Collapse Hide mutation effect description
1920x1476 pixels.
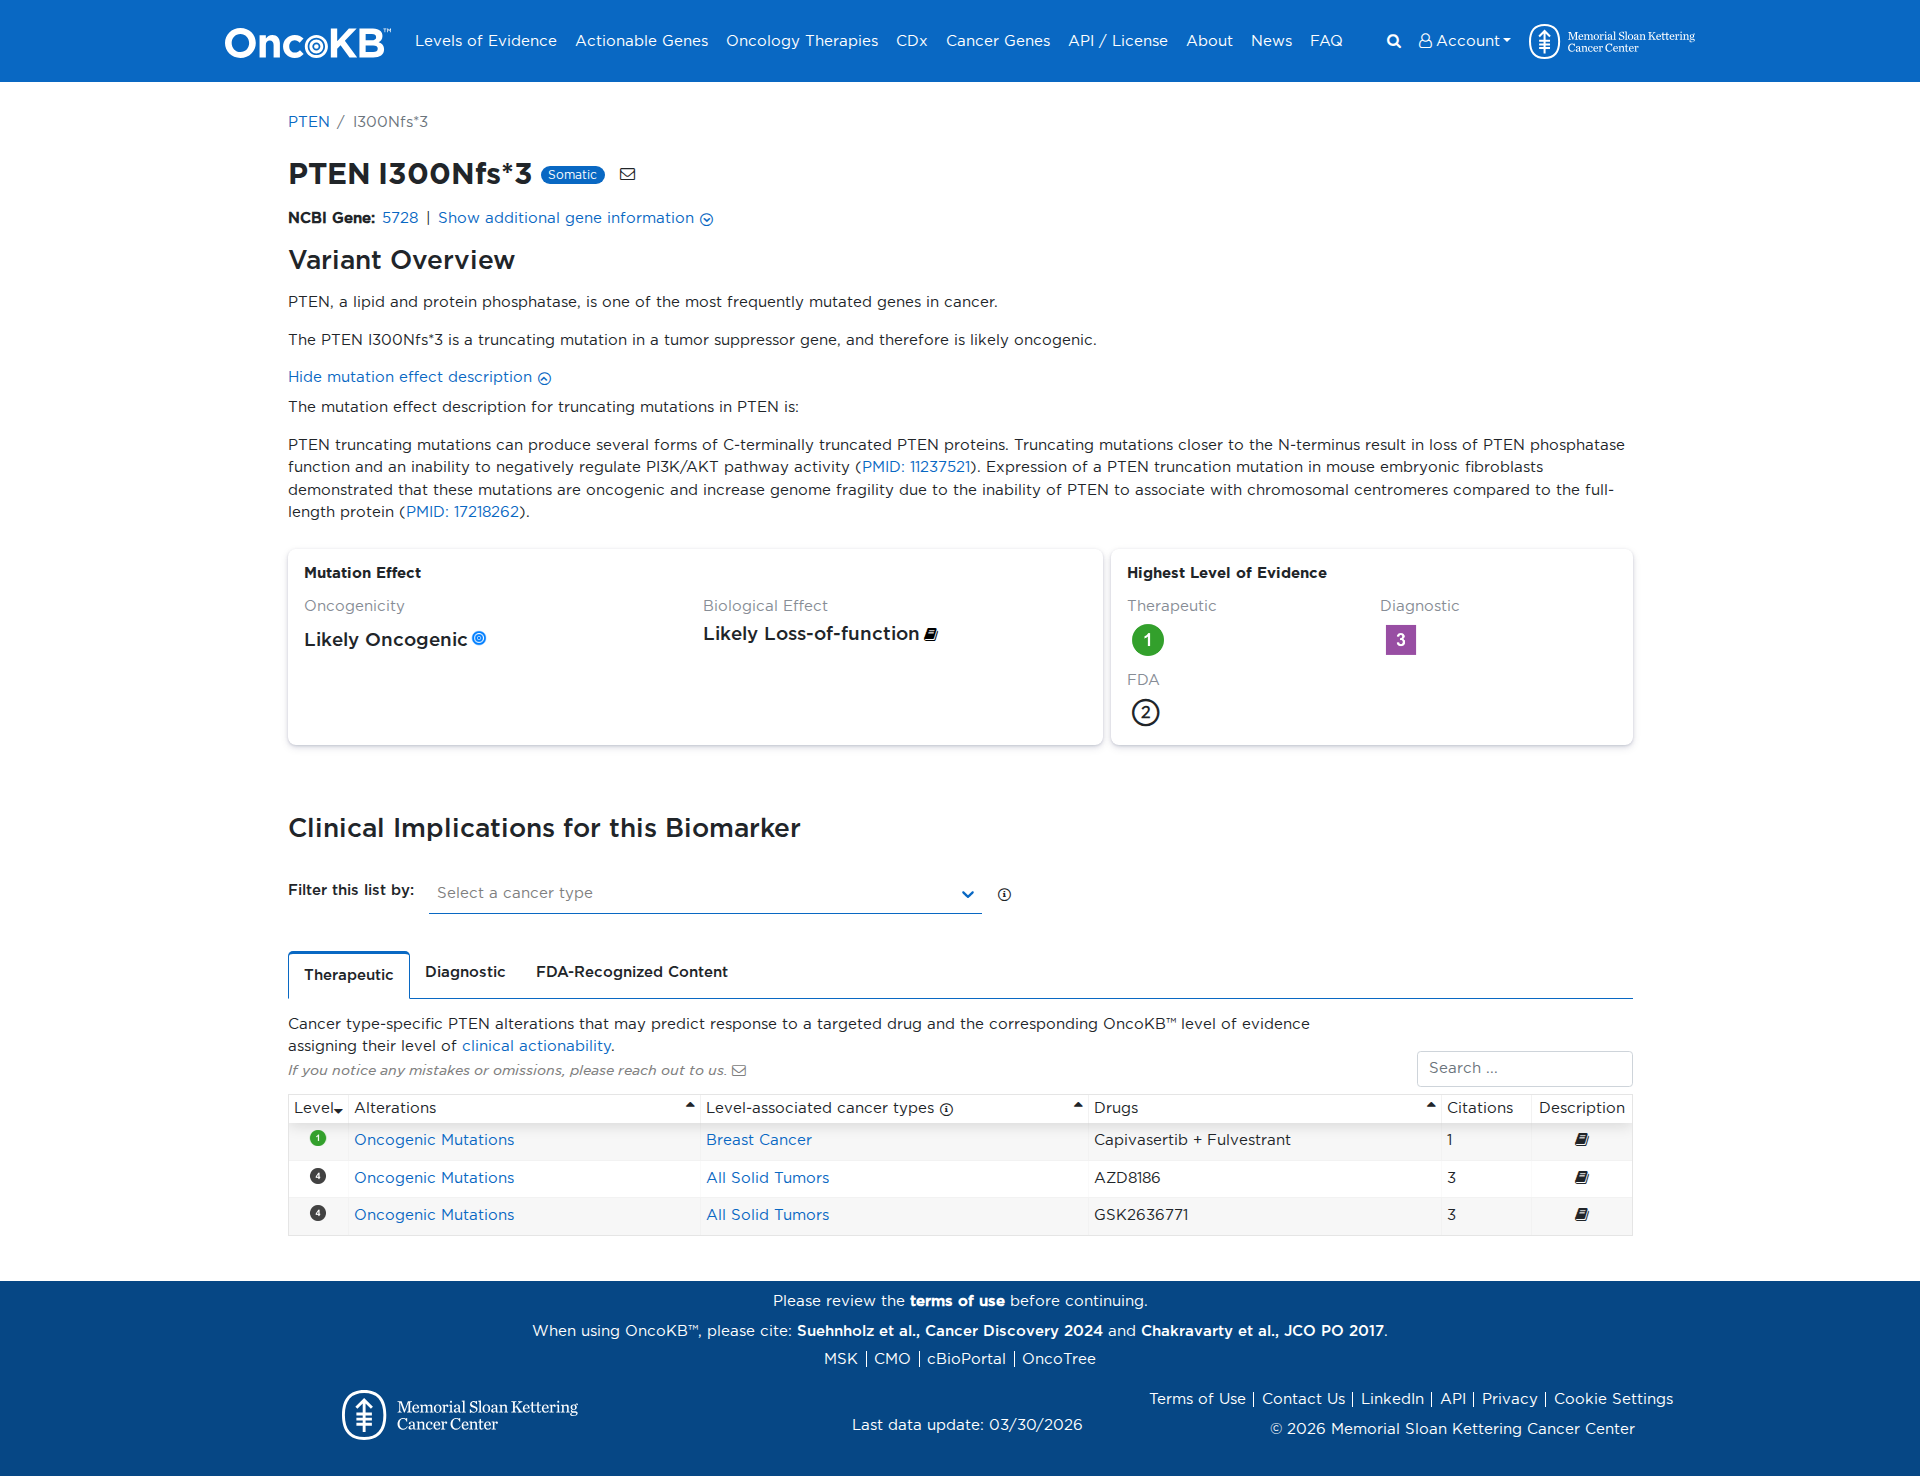419,377
